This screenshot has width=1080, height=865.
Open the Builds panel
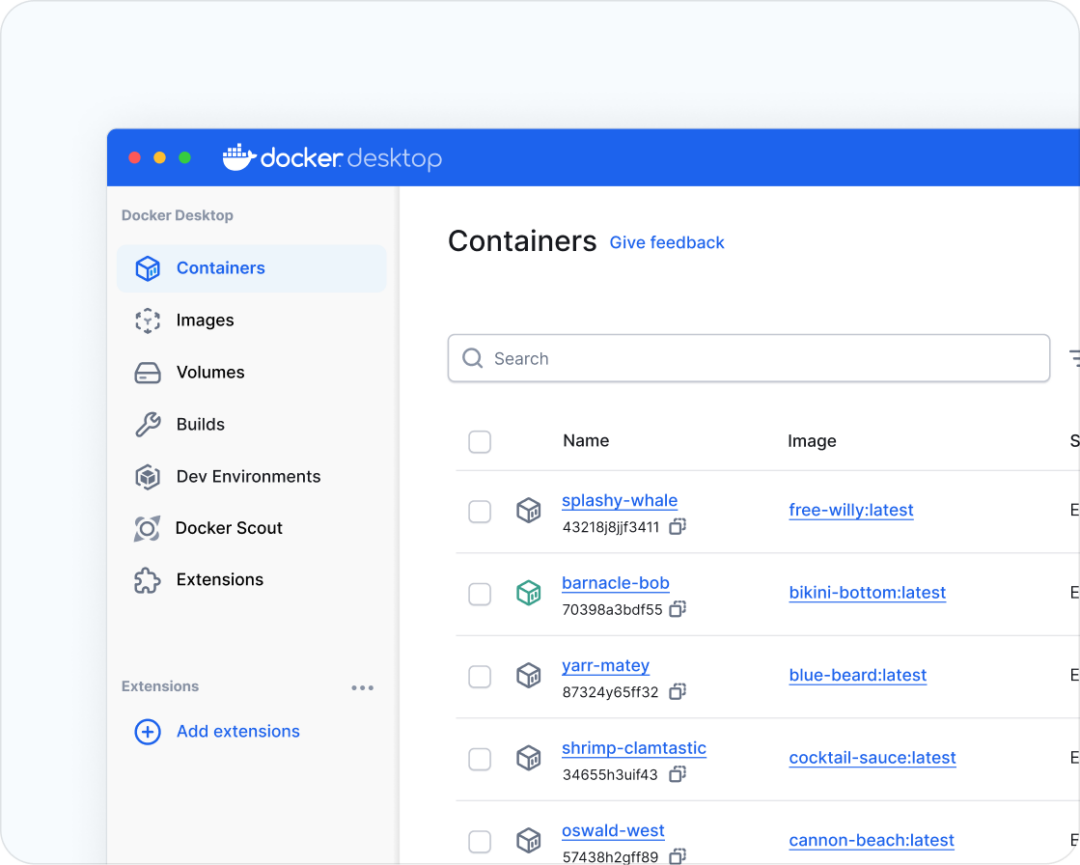click(x=147, y=424)
